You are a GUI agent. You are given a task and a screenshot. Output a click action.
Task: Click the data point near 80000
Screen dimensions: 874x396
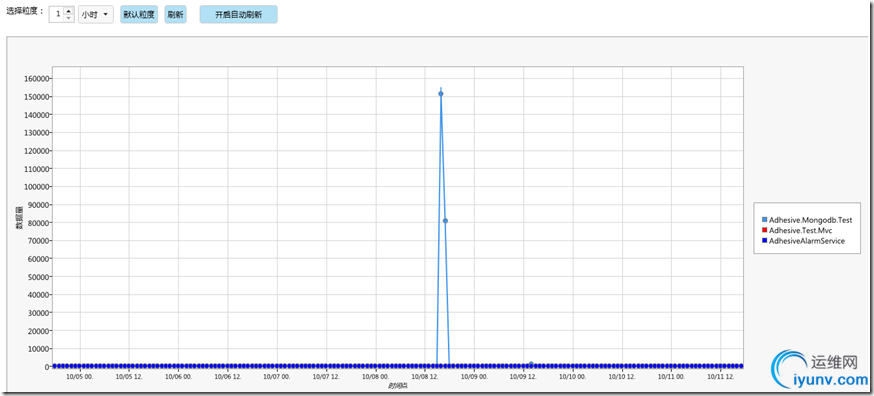(445, 221)
